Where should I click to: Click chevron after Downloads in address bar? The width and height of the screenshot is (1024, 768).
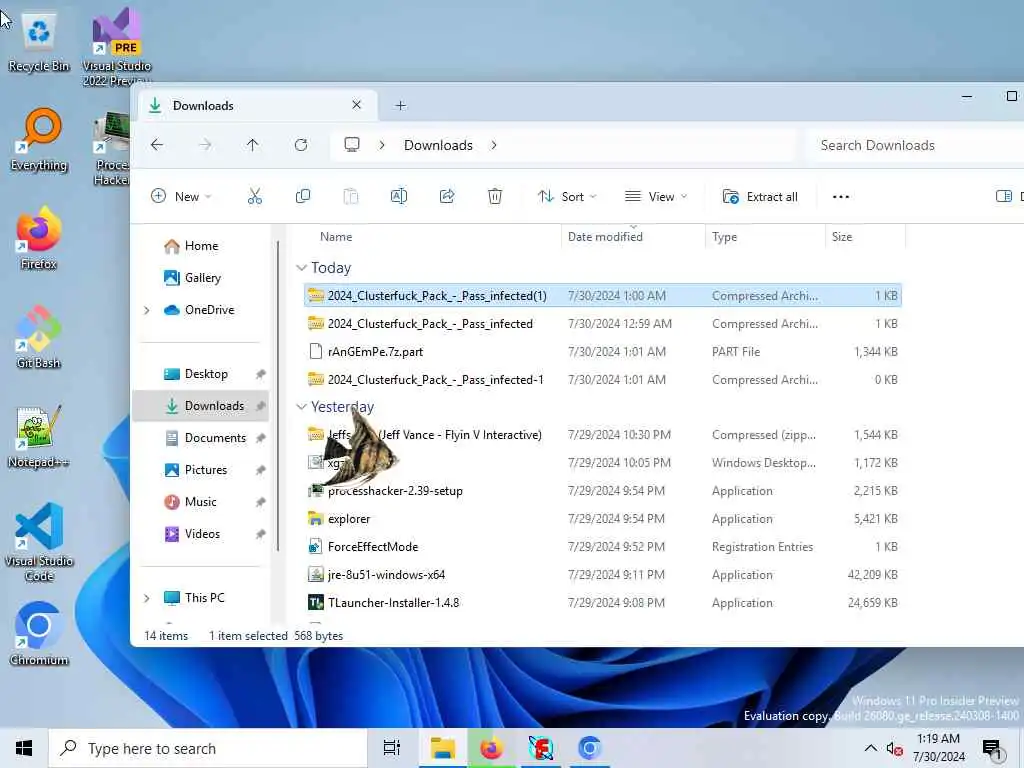pos(494,145)
